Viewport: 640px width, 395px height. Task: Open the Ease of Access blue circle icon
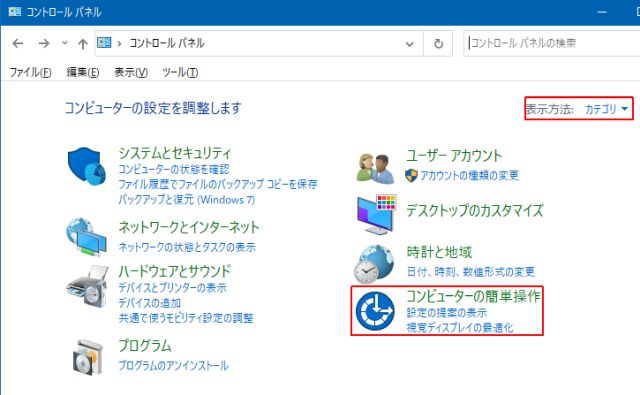click(x=375, y=311)
